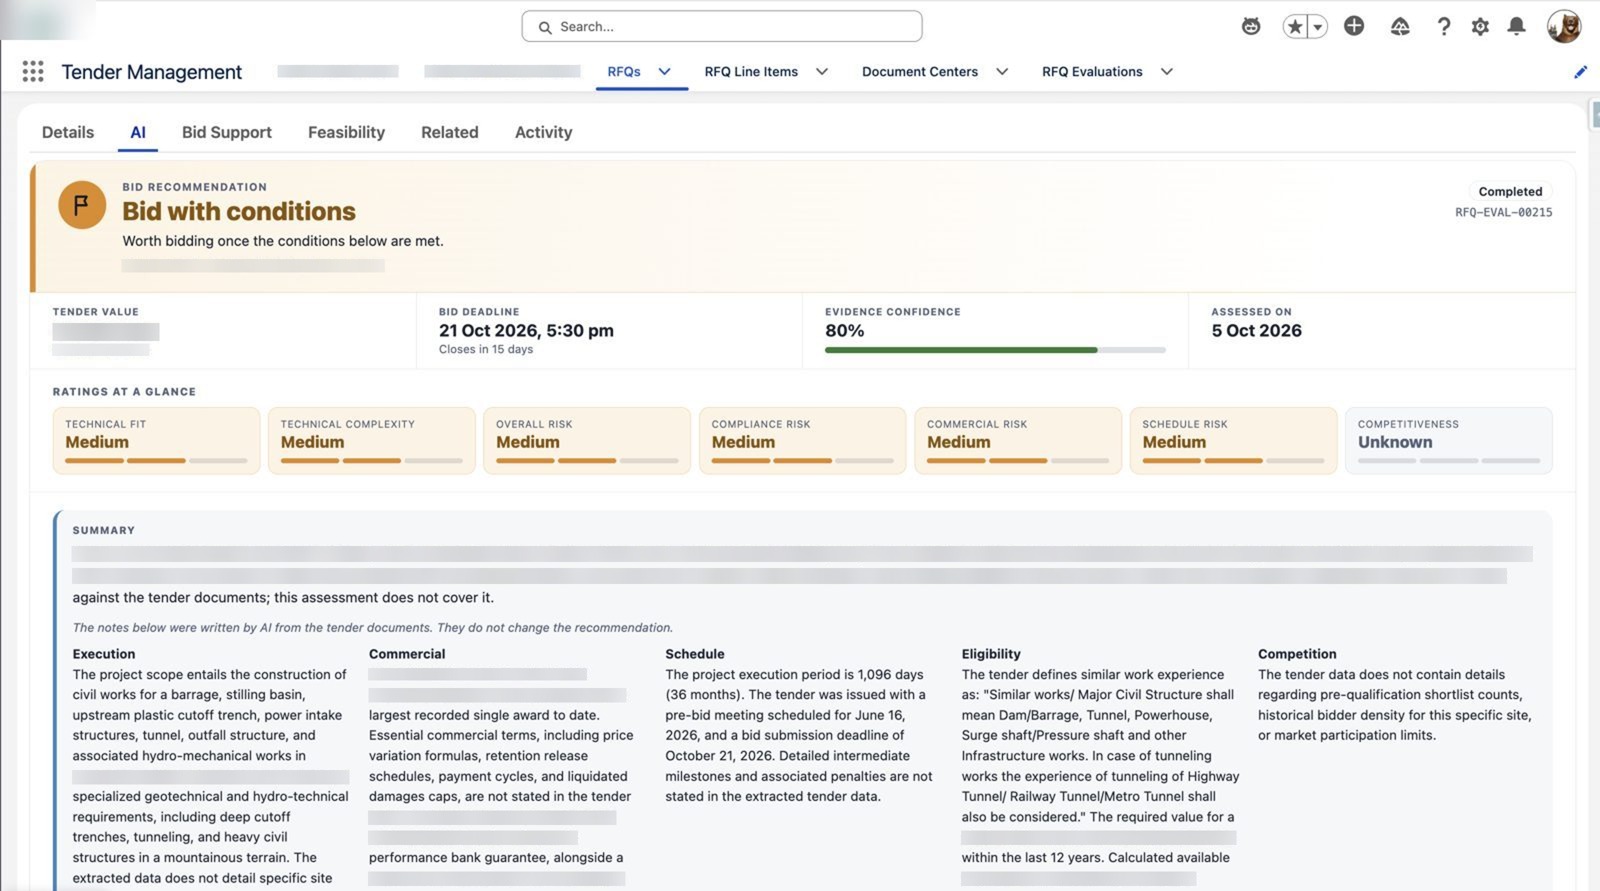
Task: Open the favorites list dropdown arrow
Action: click(1318, 27)
